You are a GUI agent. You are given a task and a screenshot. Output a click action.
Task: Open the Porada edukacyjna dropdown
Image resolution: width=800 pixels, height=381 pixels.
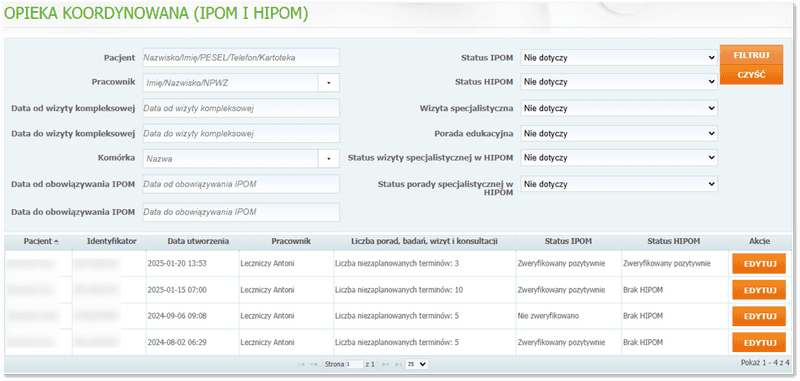(x=619, y=134)
